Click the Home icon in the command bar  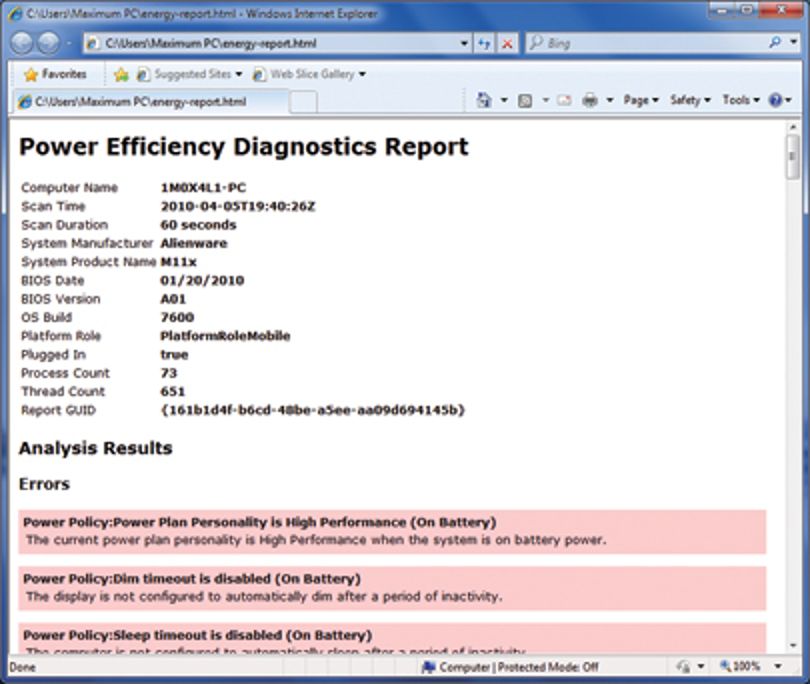click(484, 100)
